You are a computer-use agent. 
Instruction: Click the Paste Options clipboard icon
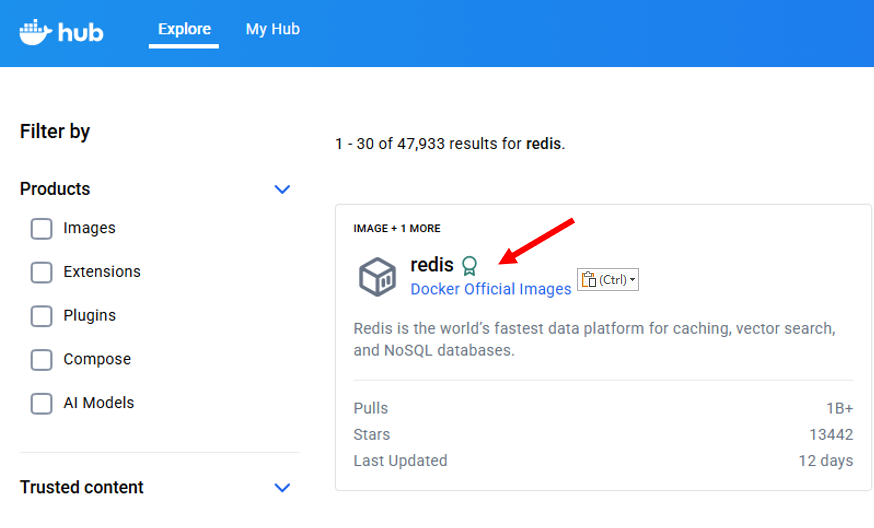click(x=589, y=279)
